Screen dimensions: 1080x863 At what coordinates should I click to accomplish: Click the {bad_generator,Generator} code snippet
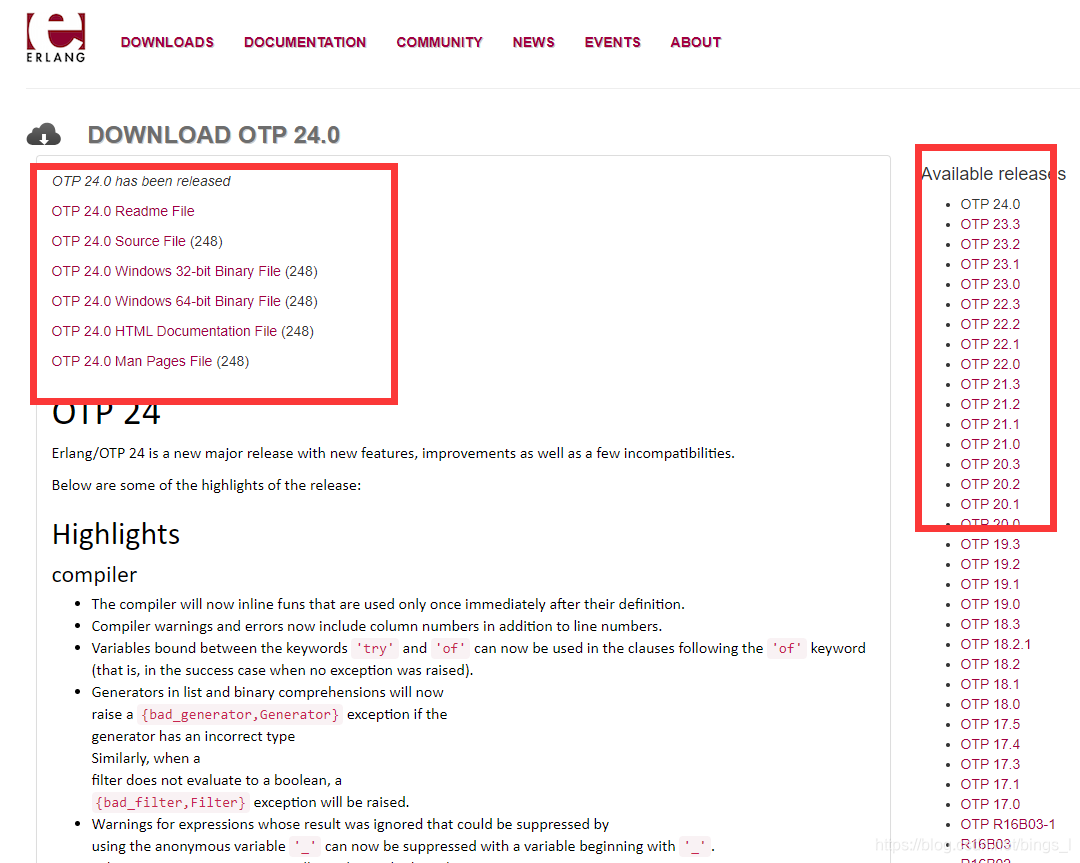tap(240, 714)
